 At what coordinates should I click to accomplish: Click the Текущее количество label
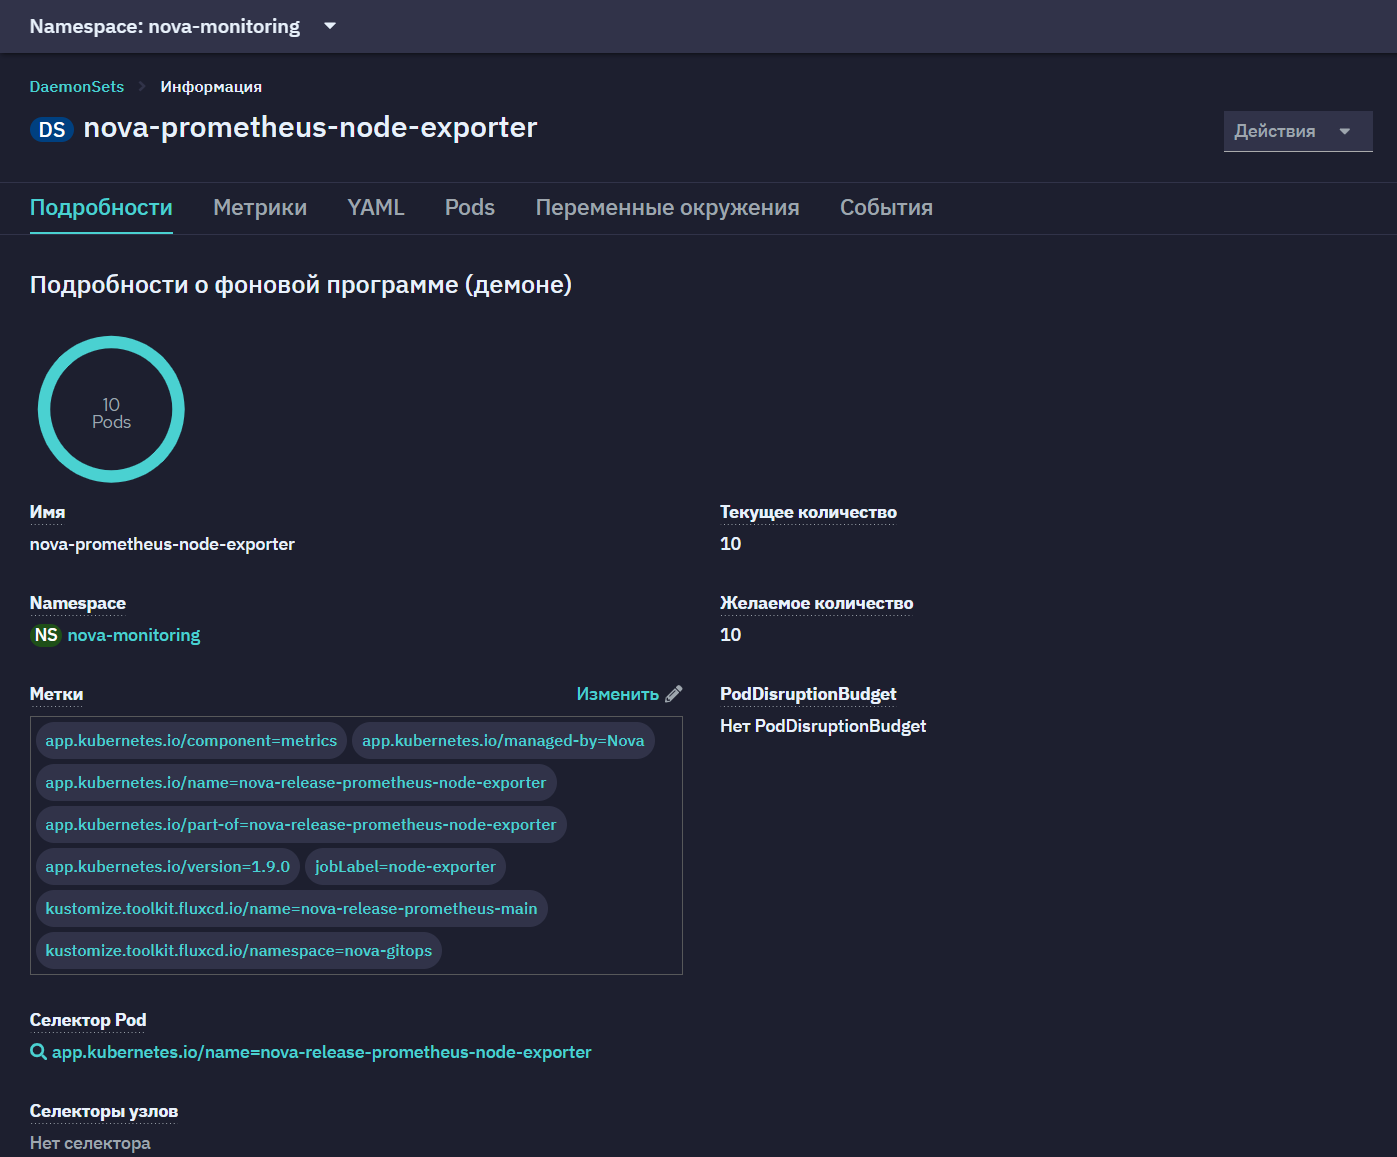pos(808,512)
